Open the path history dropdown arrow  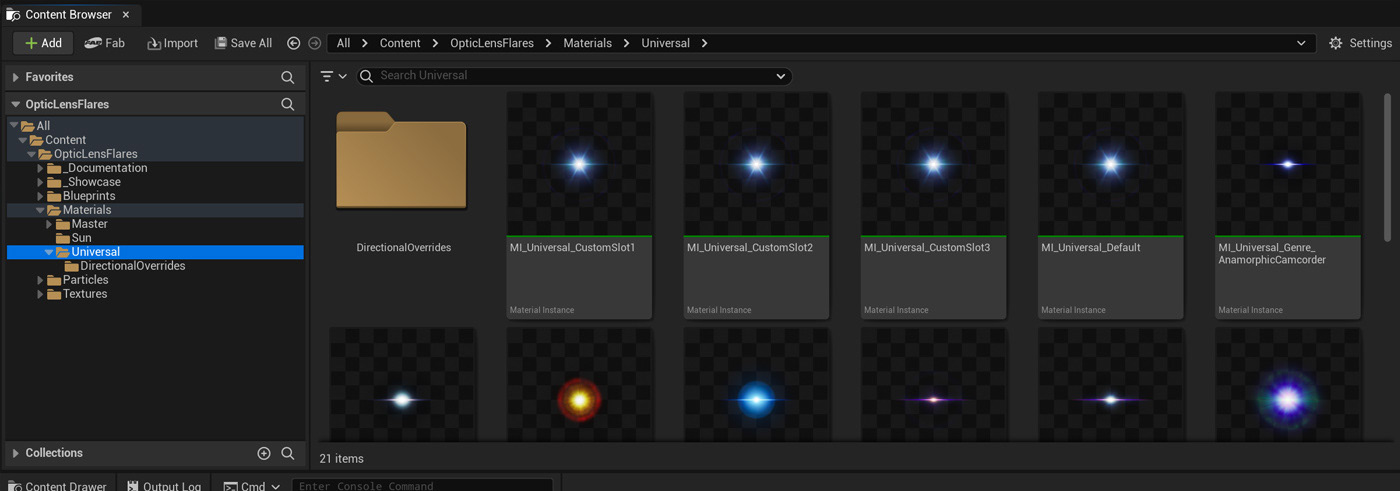tap(1301, 43)
